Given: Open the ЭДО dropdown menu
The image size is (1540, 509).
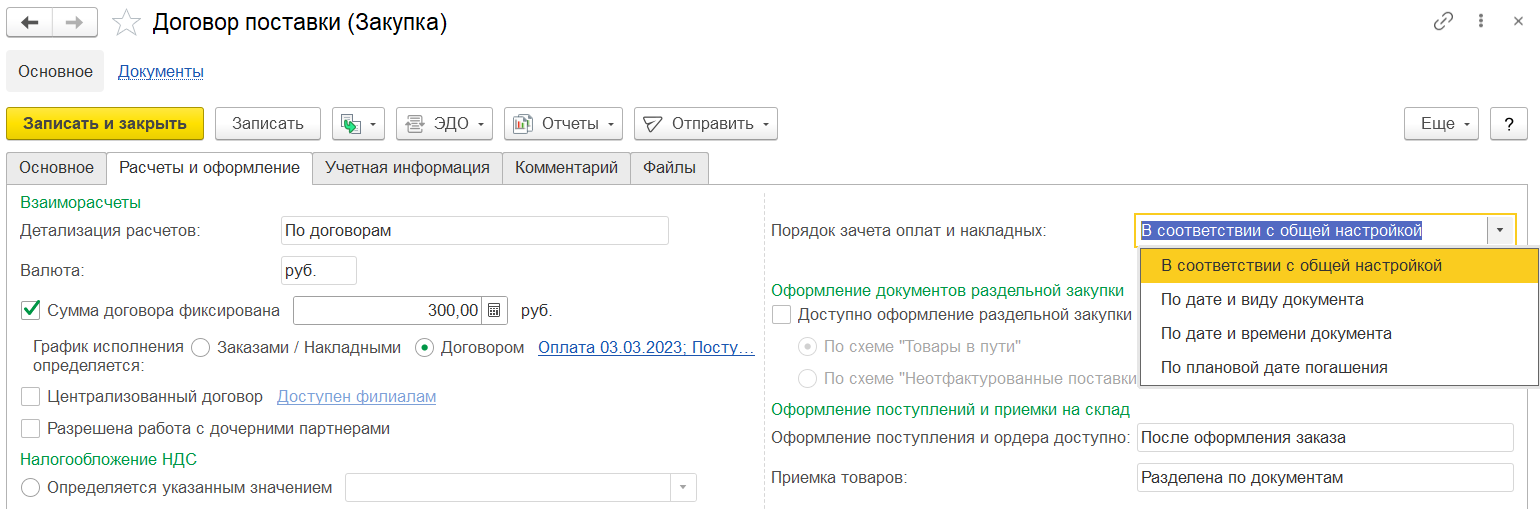Looking at the screenshot, I should (445, 124).
